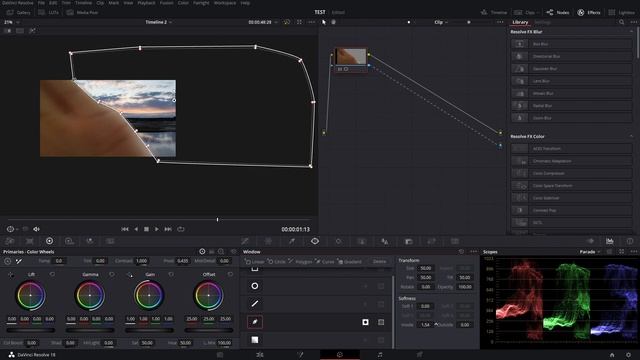640x360 pixels.
Task: Toggle the auto balance icon in Color Wheels
Action: coord(8,261)
